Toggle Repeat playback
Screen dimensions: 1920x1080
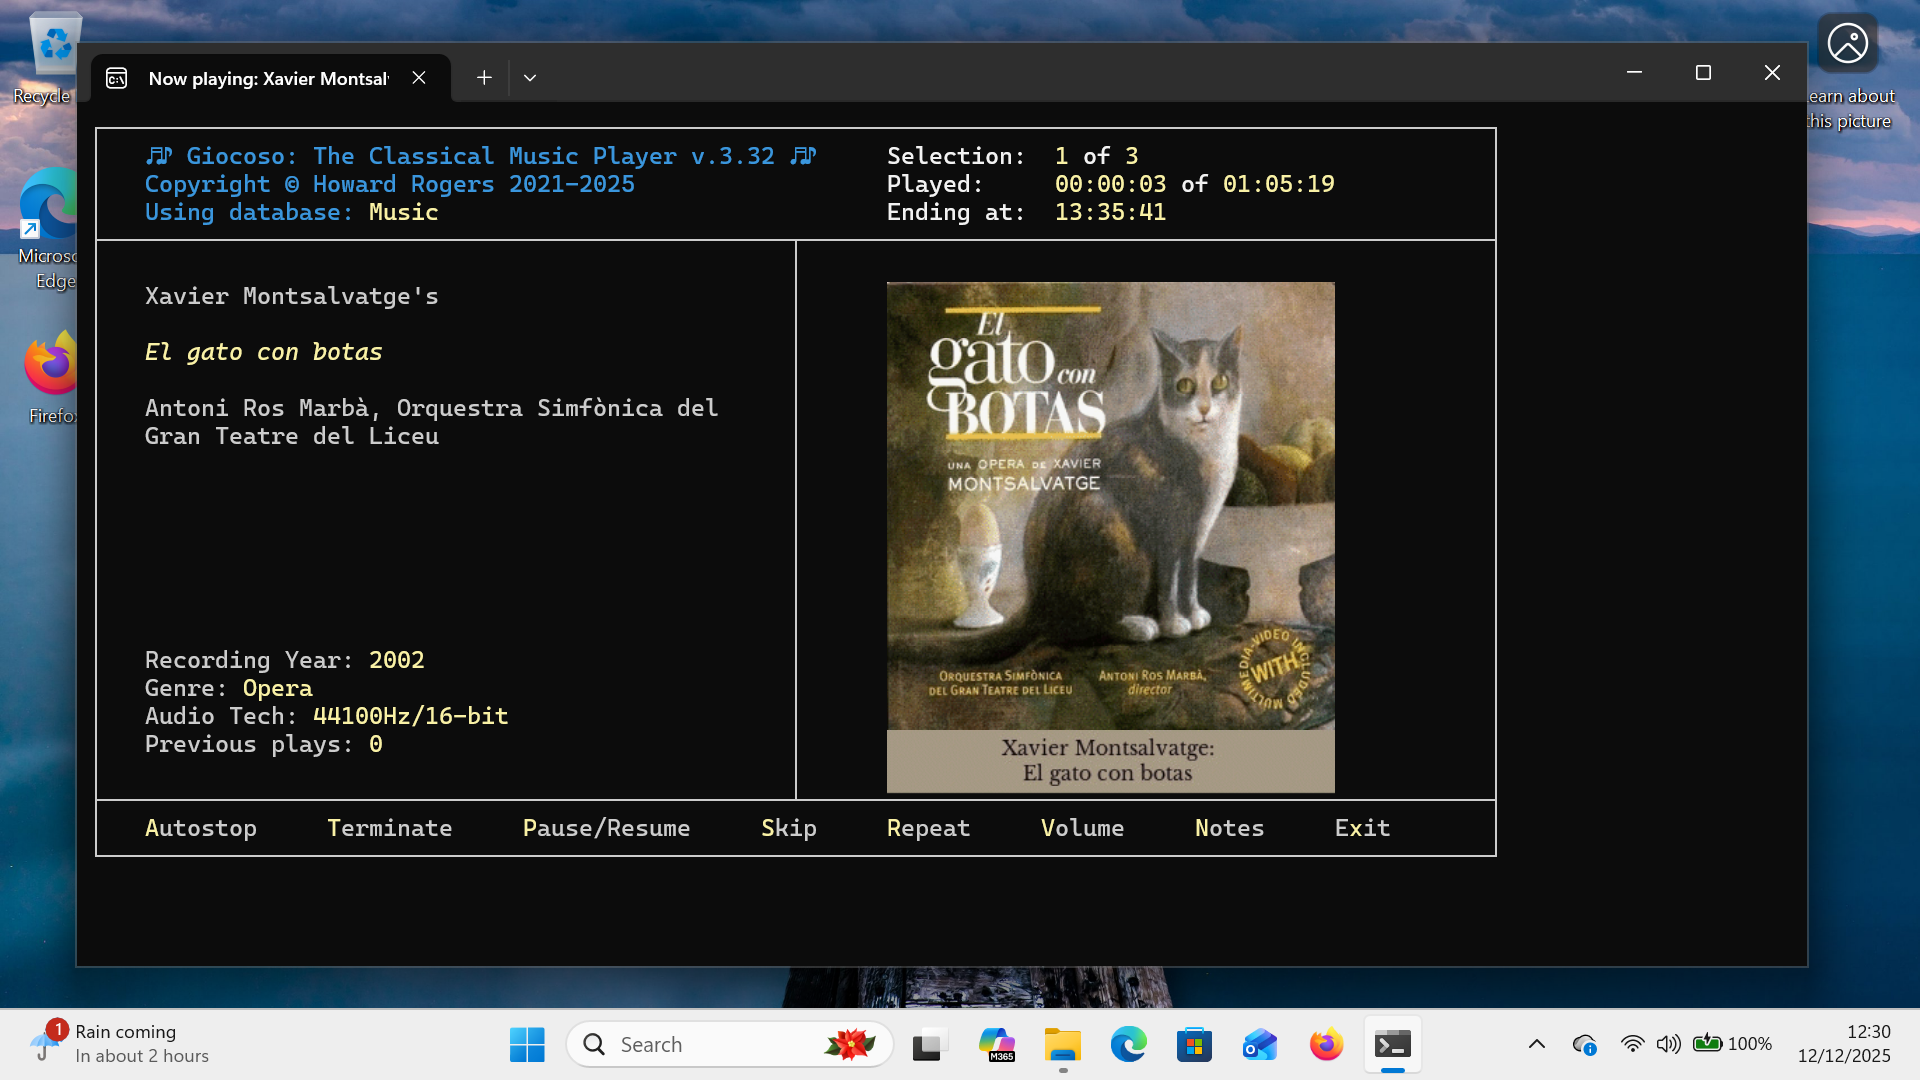click(x=928, y=828)
